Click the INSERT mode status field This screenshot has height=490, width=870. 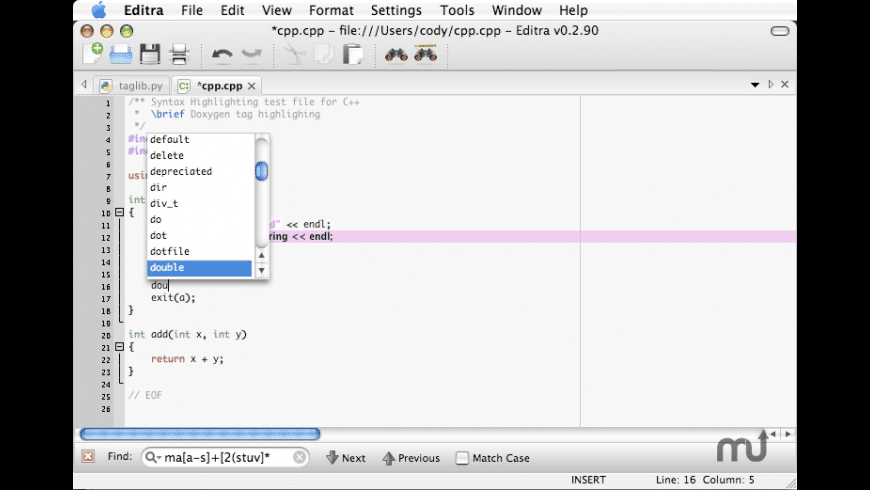(588, 480)
